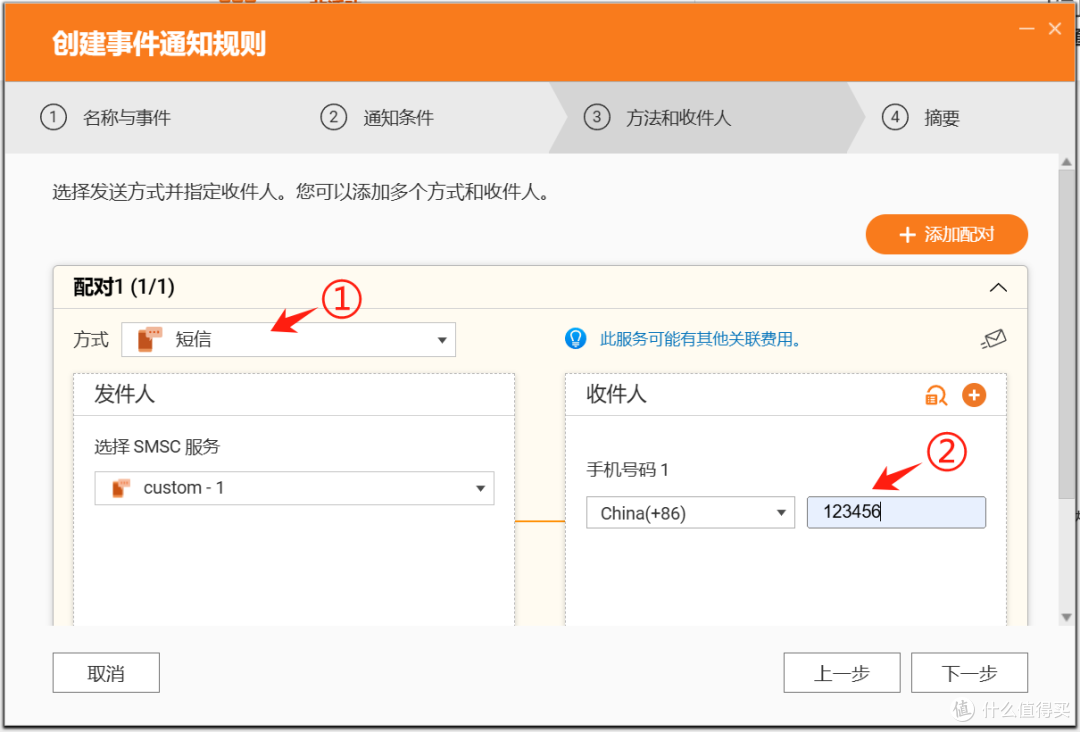
Task: Open the 方式 短信 dropdown
Action: (289, 339)
